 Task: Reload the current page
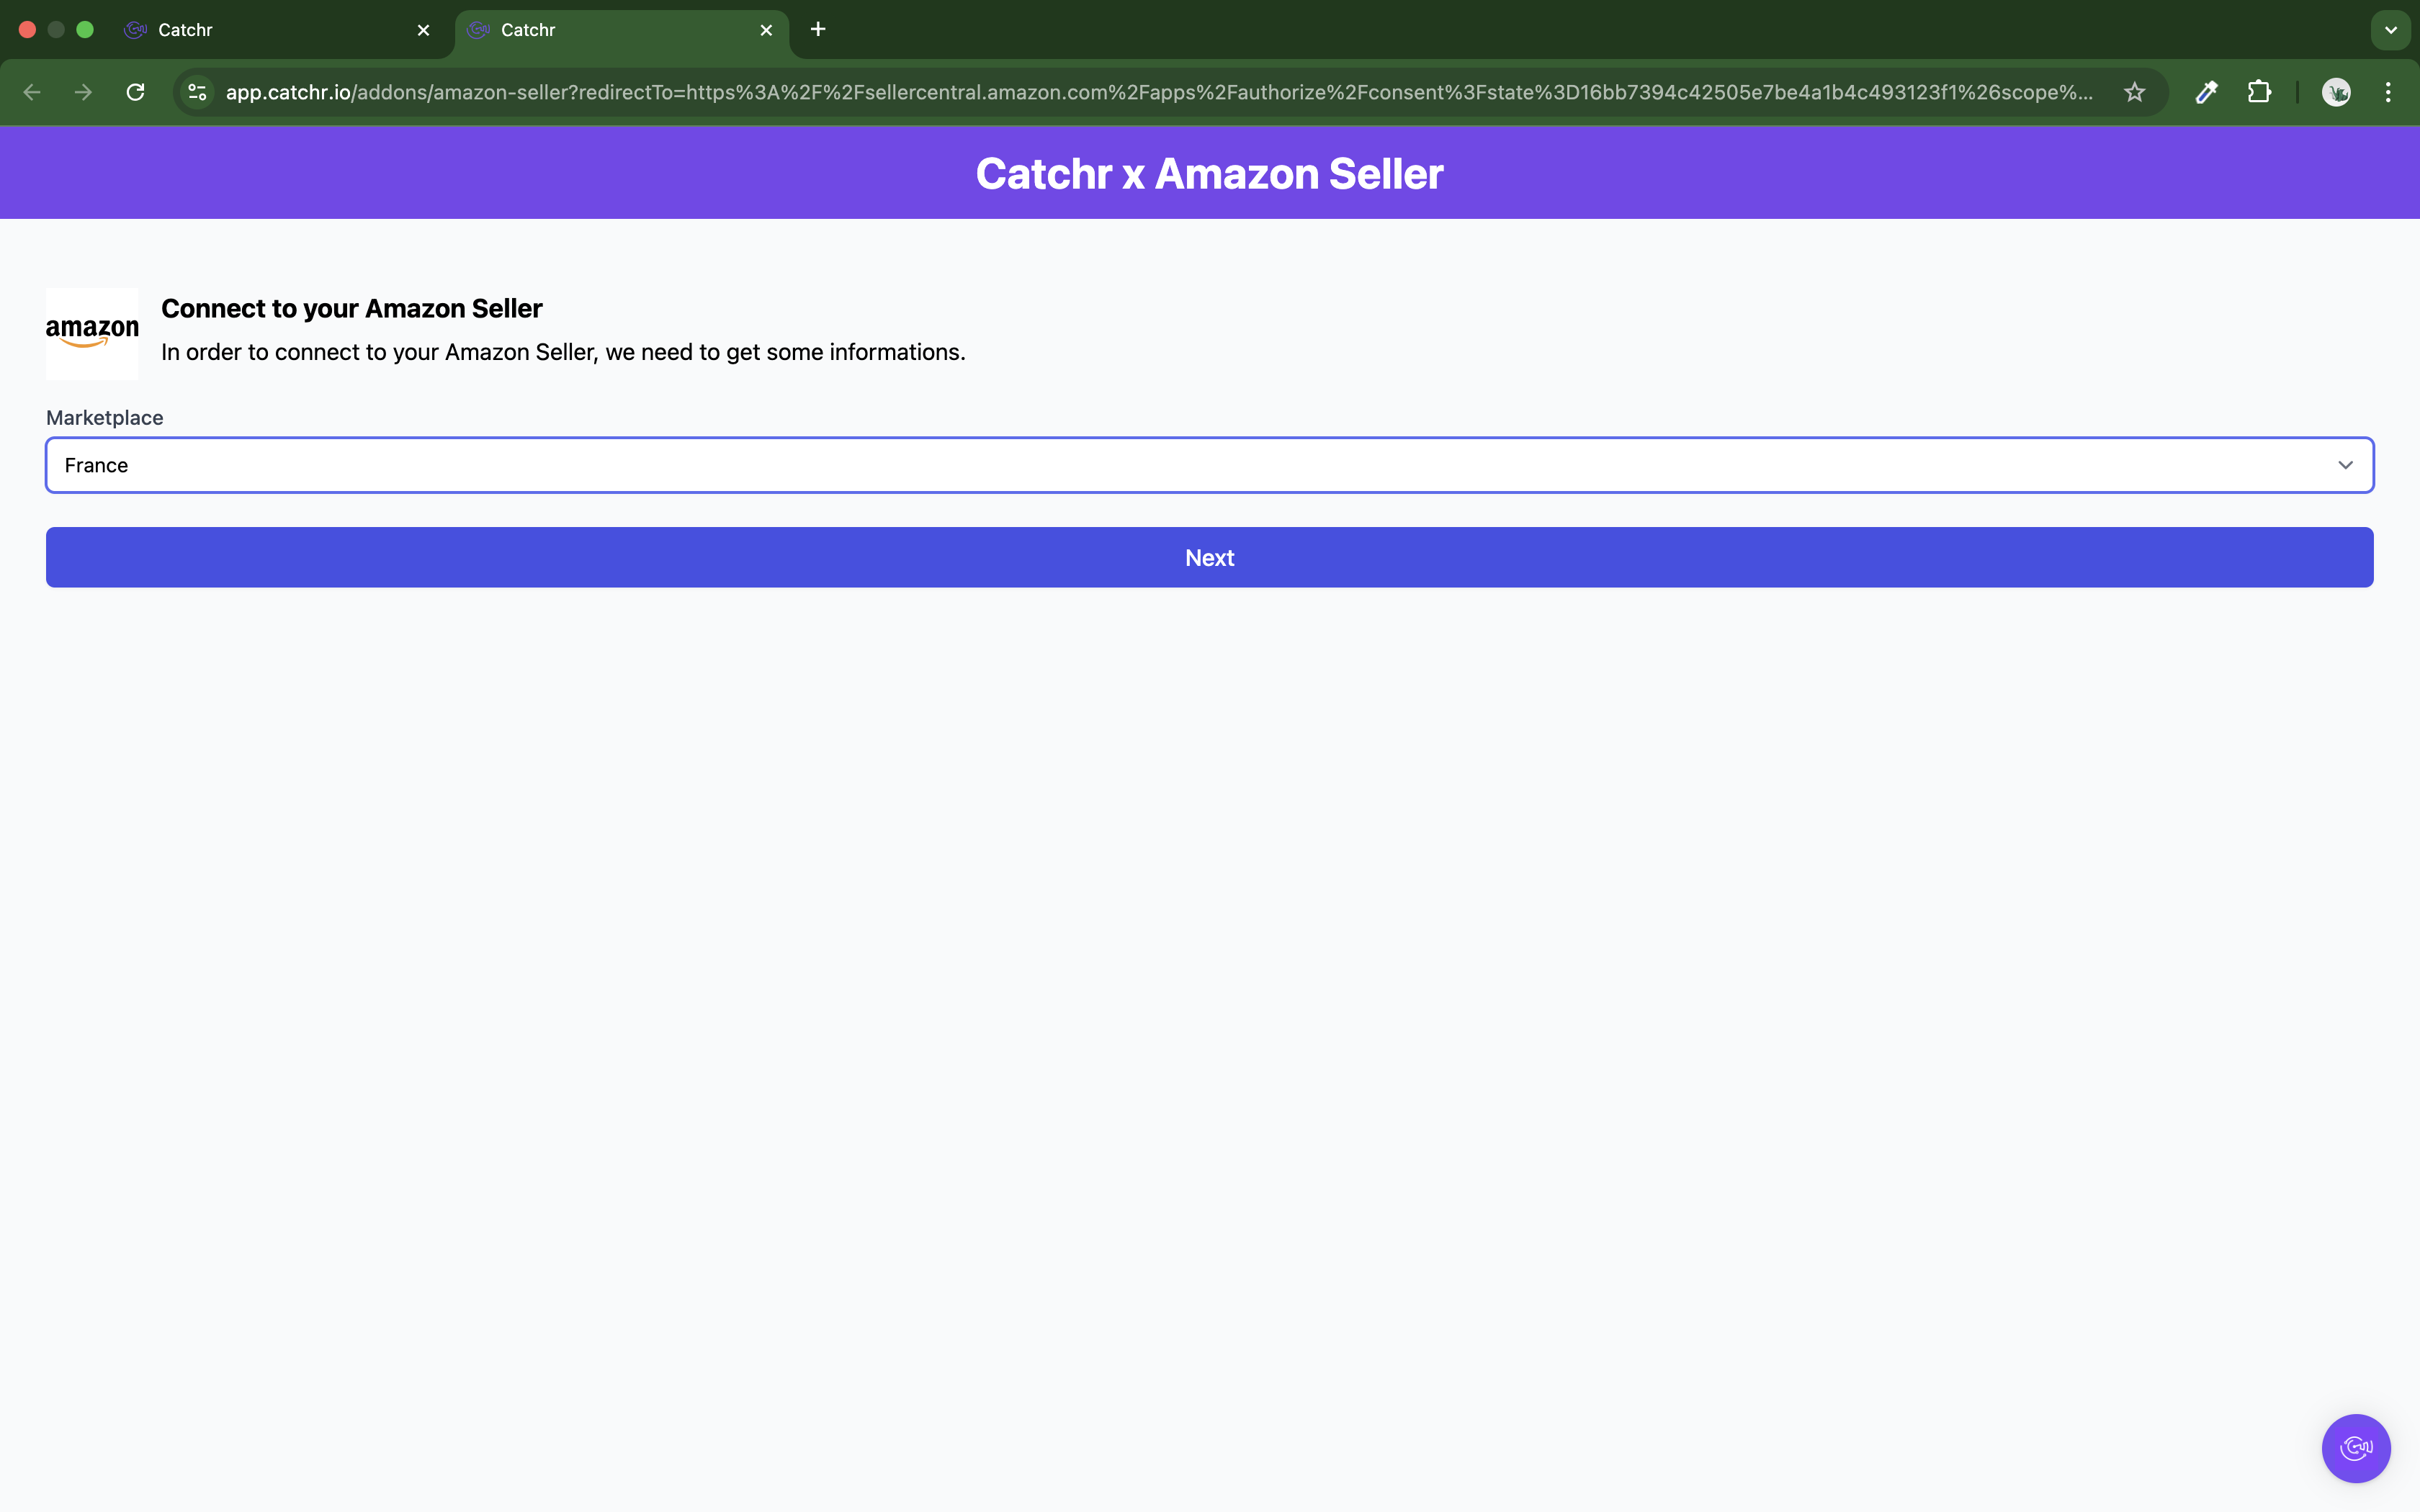[x=135, y=92]
